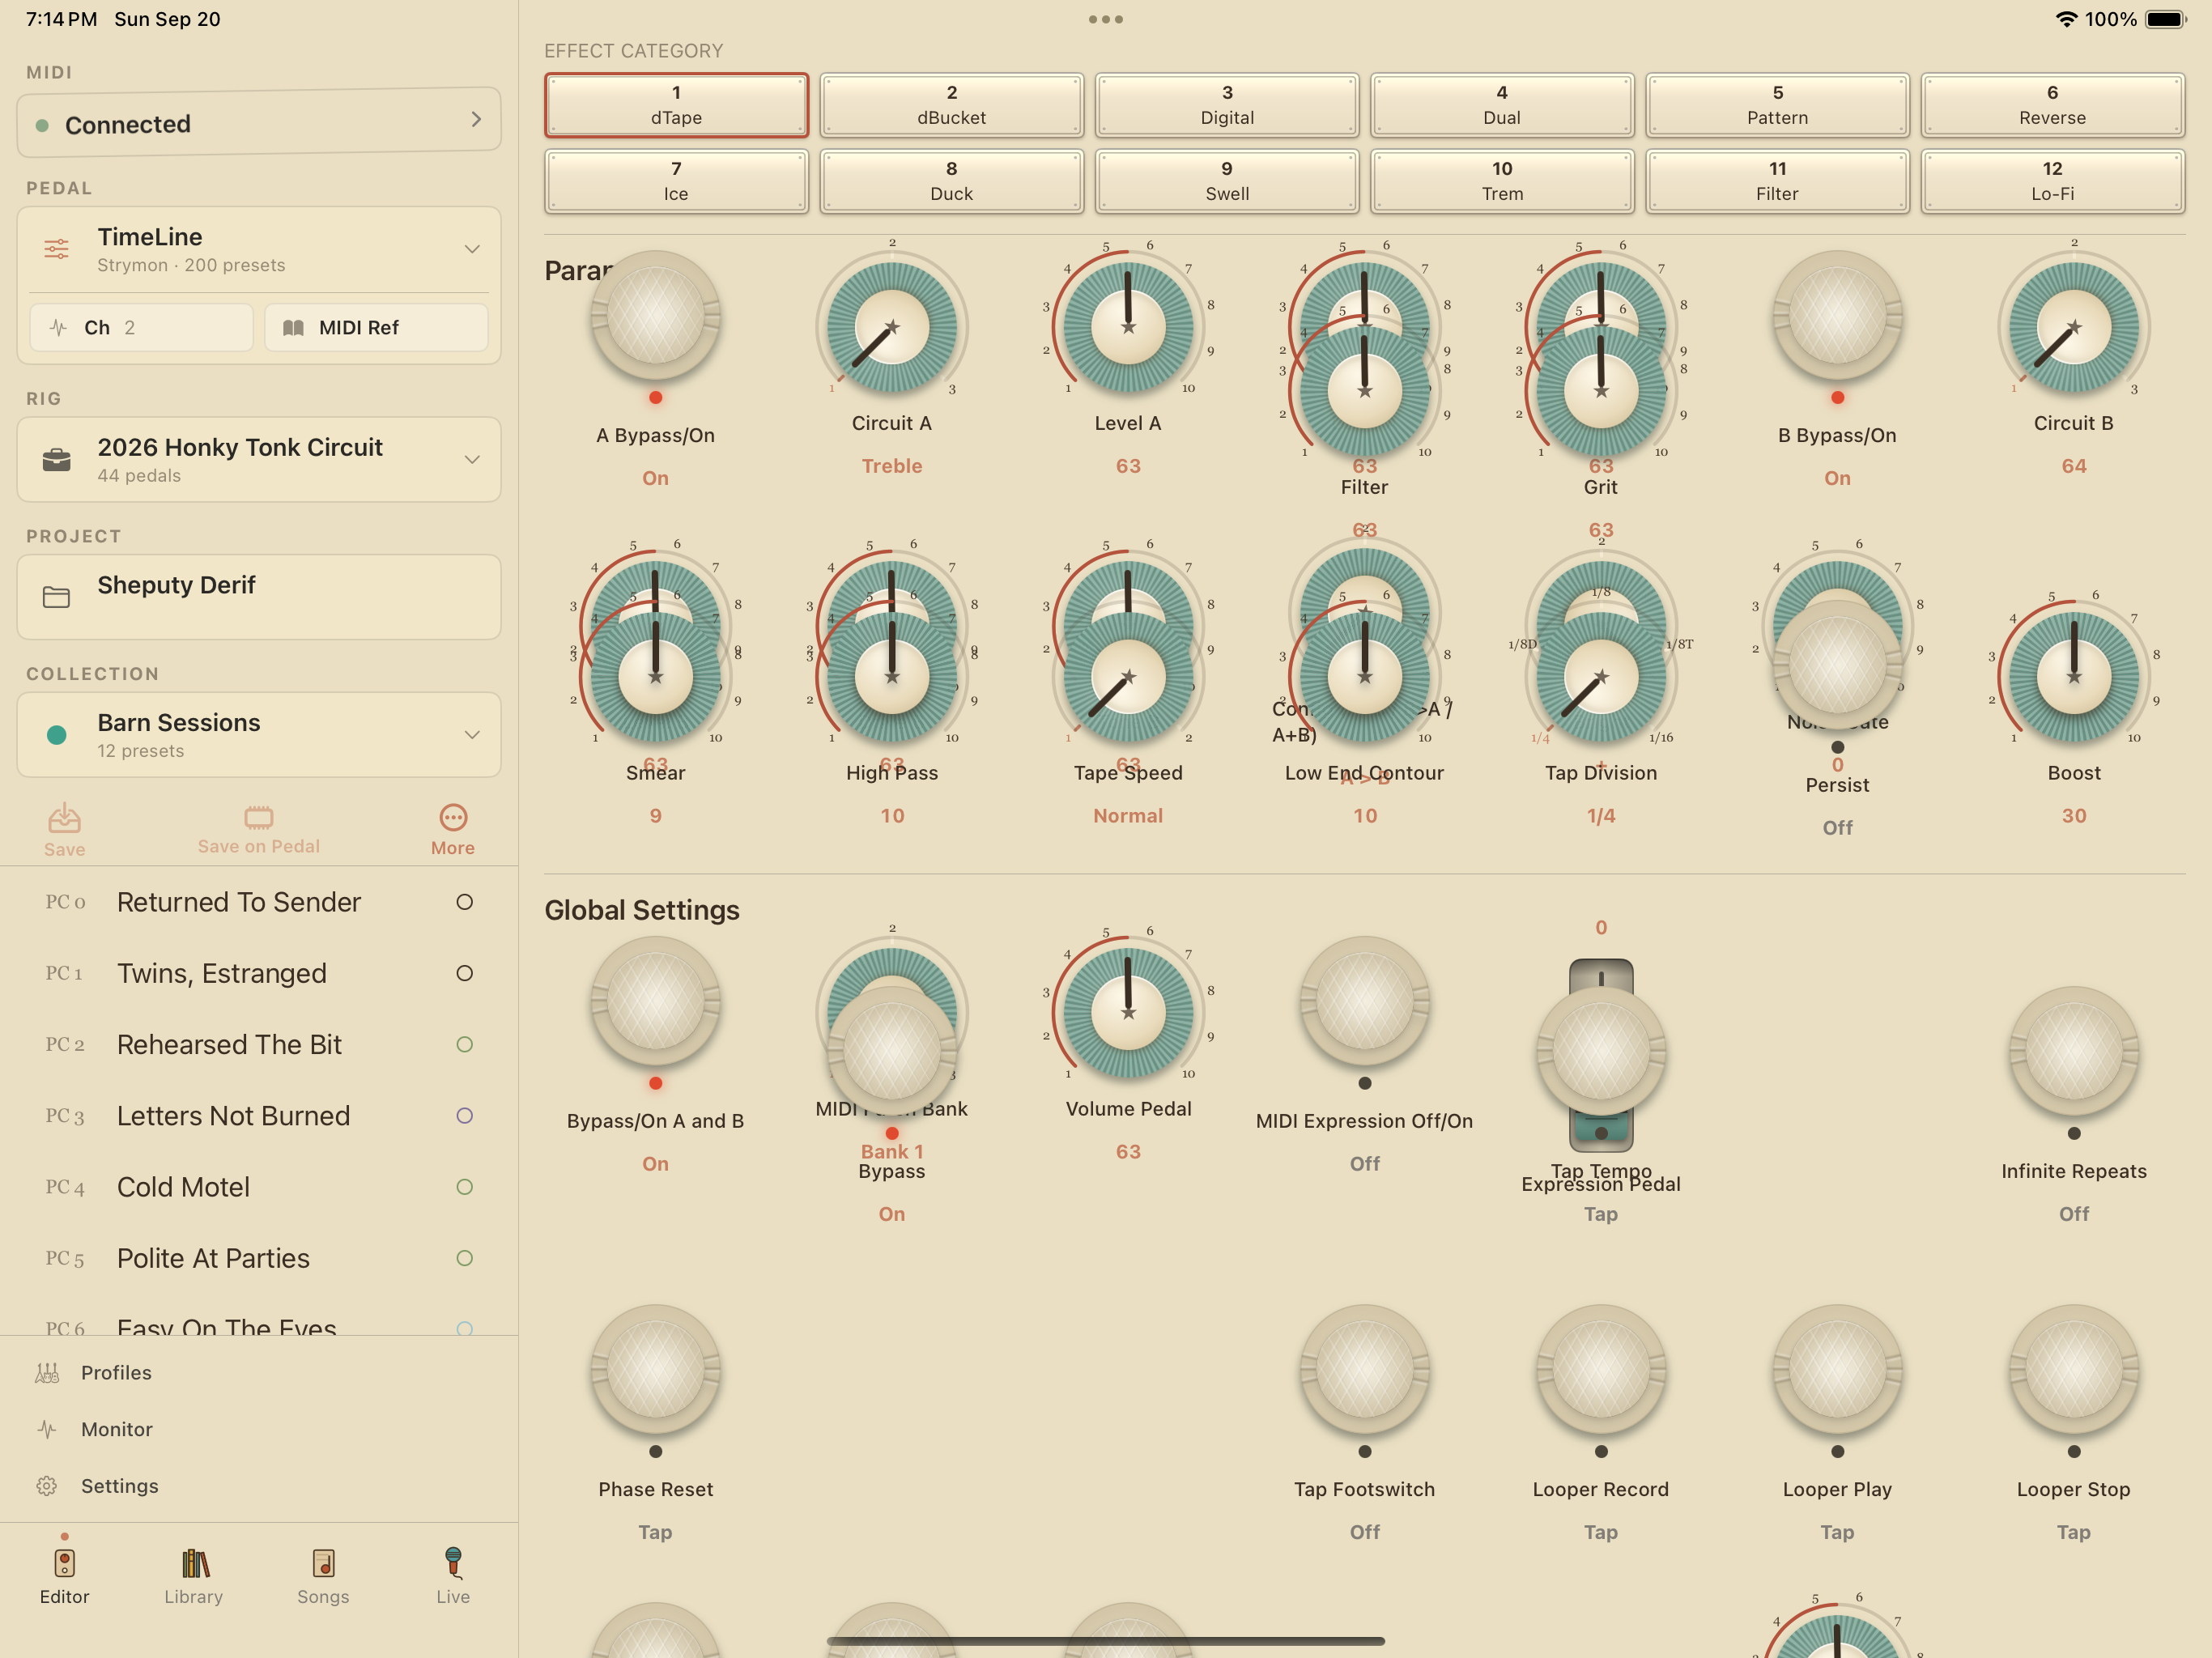2212x1658 pixels.
Task: Click the battery status icon
Action: pyautogui.click(x=2166, y=19)
